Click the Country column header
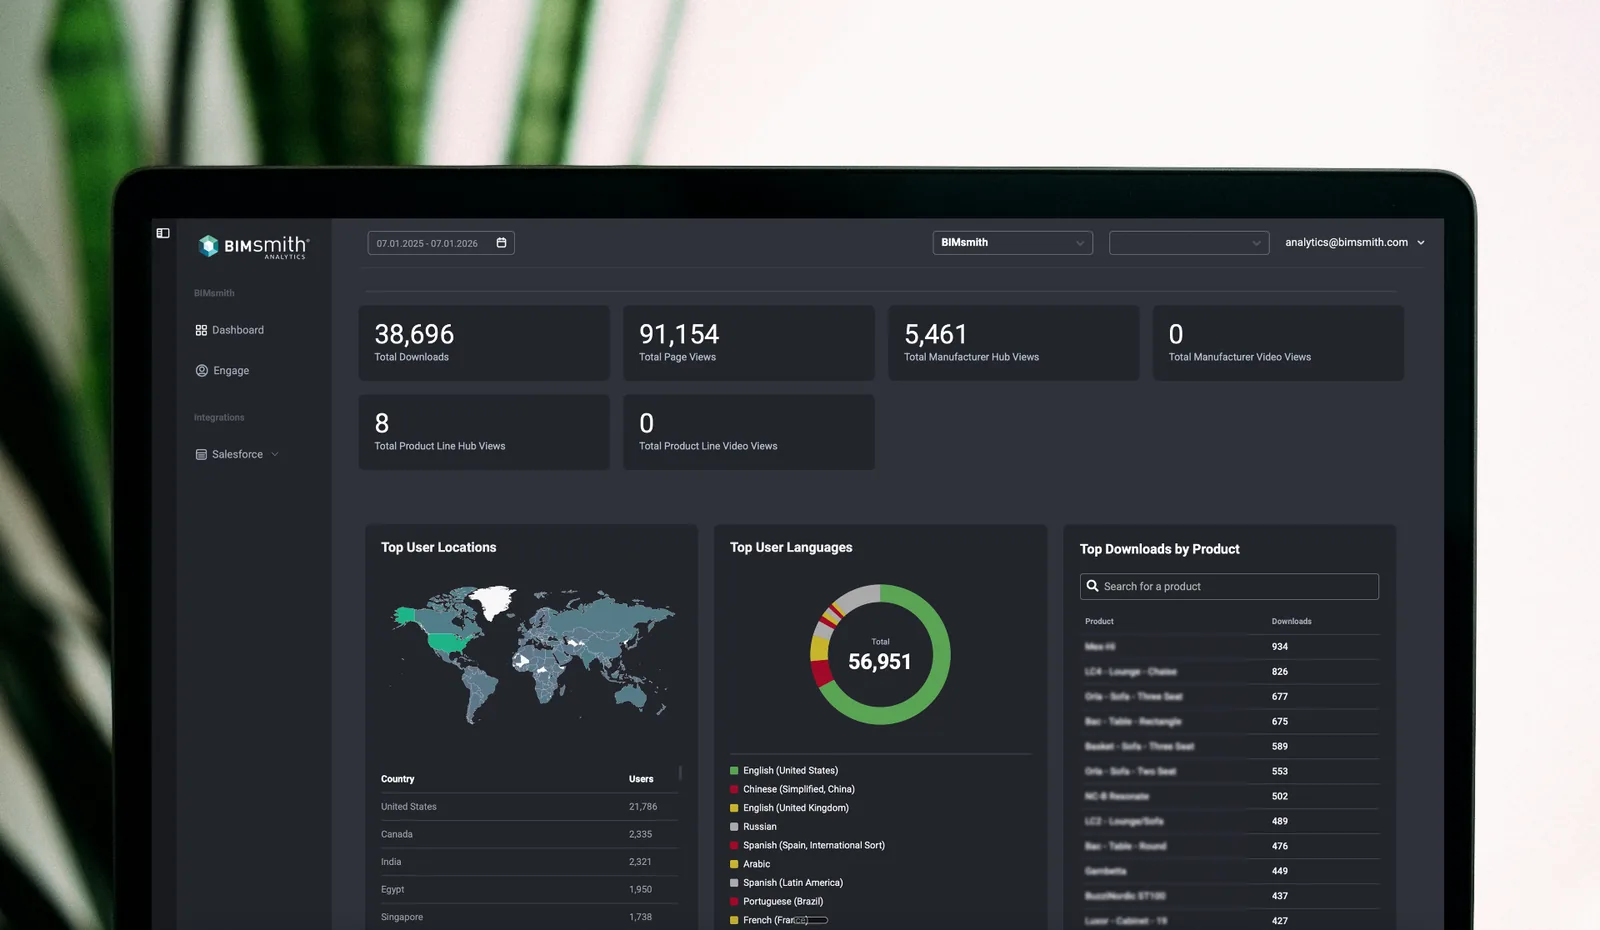1600x930 pixels. 397,779
